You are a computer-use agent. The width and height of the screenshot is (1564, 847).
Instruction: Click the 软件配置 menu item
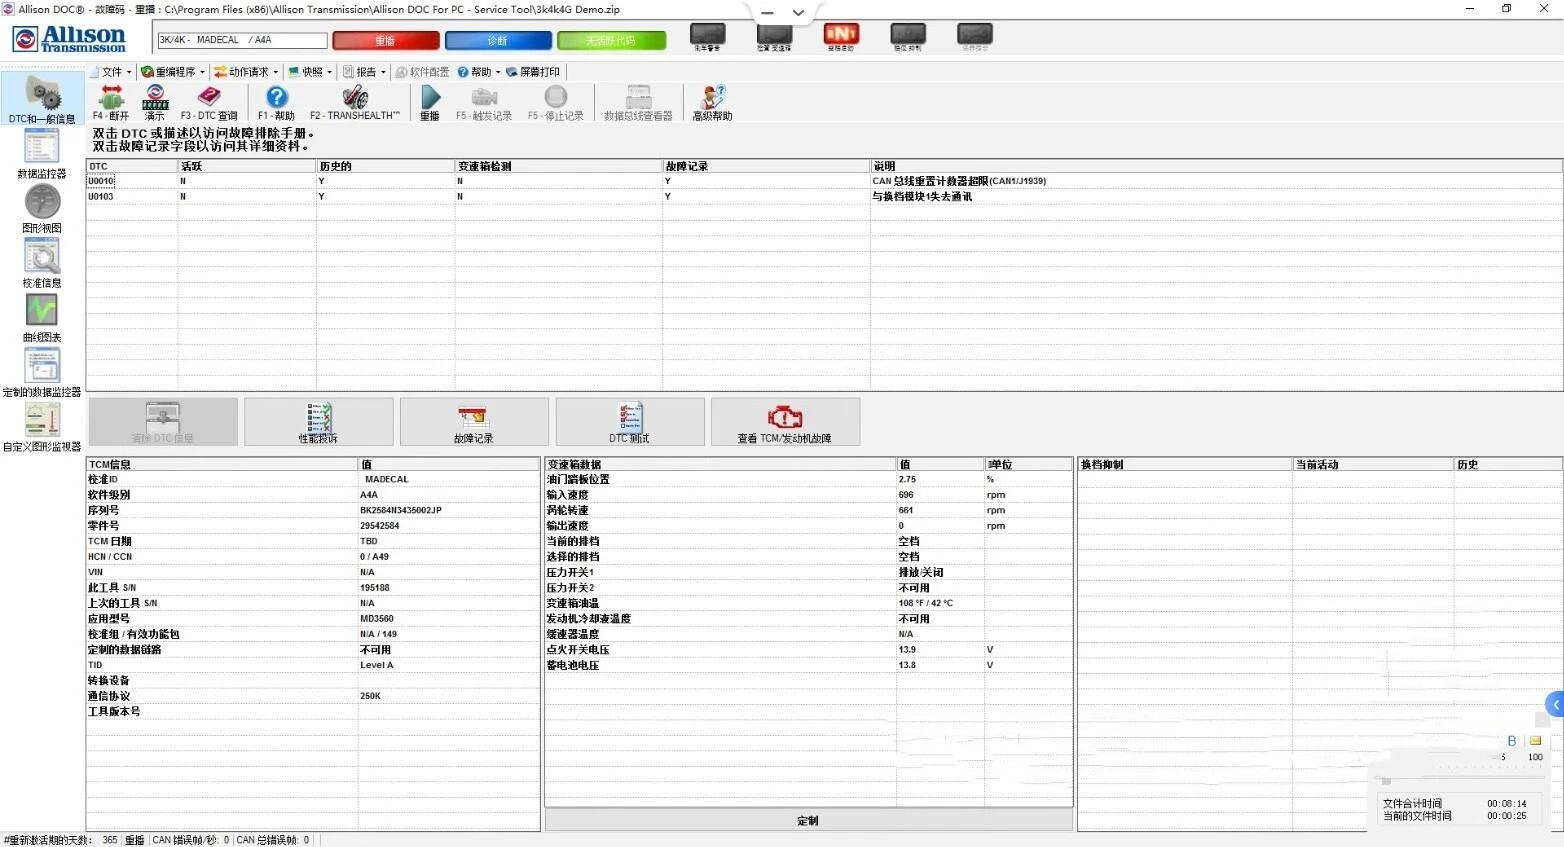pos(422,72)
